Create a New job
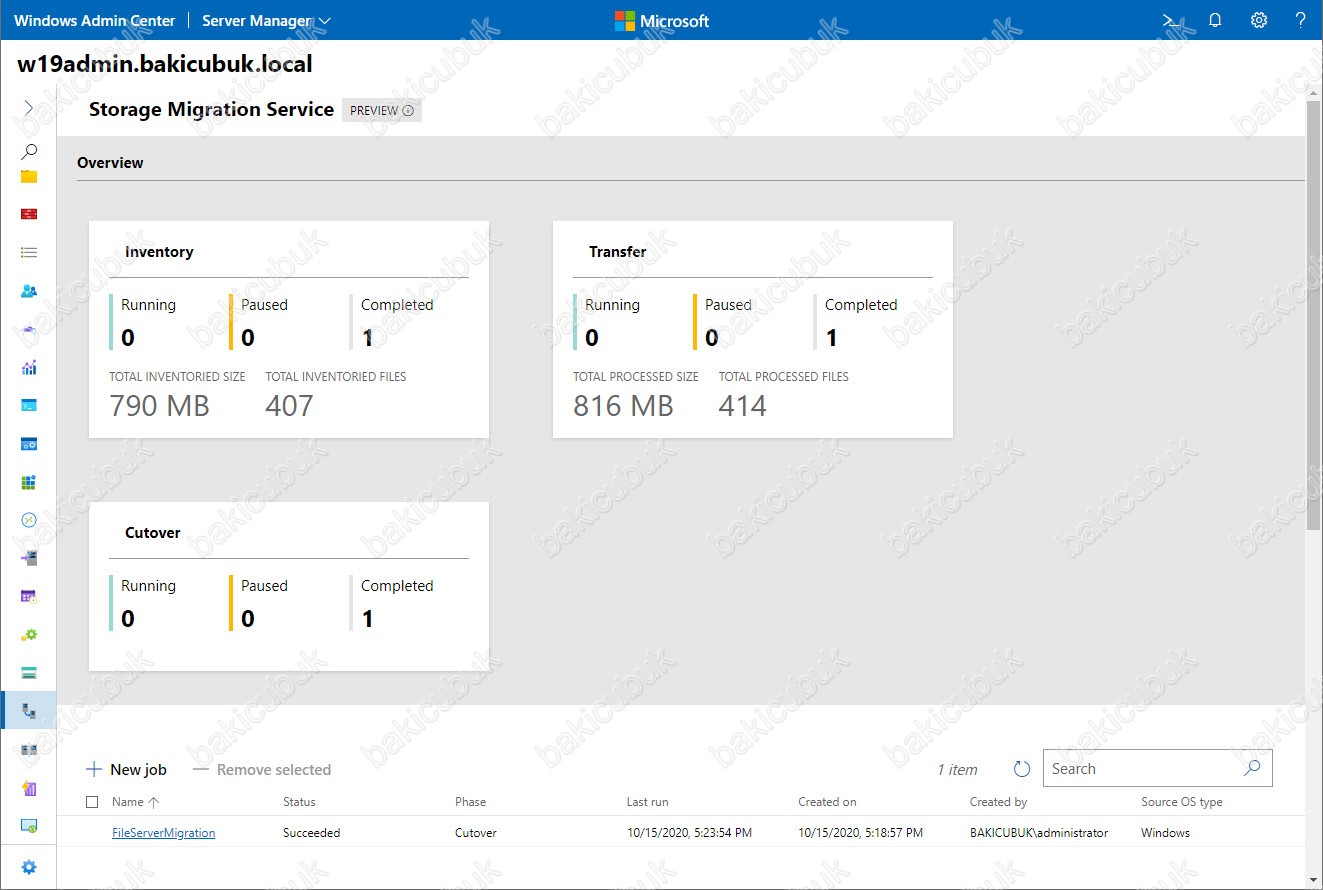Viewport: 1323px width, 890px height. (126, 769)
